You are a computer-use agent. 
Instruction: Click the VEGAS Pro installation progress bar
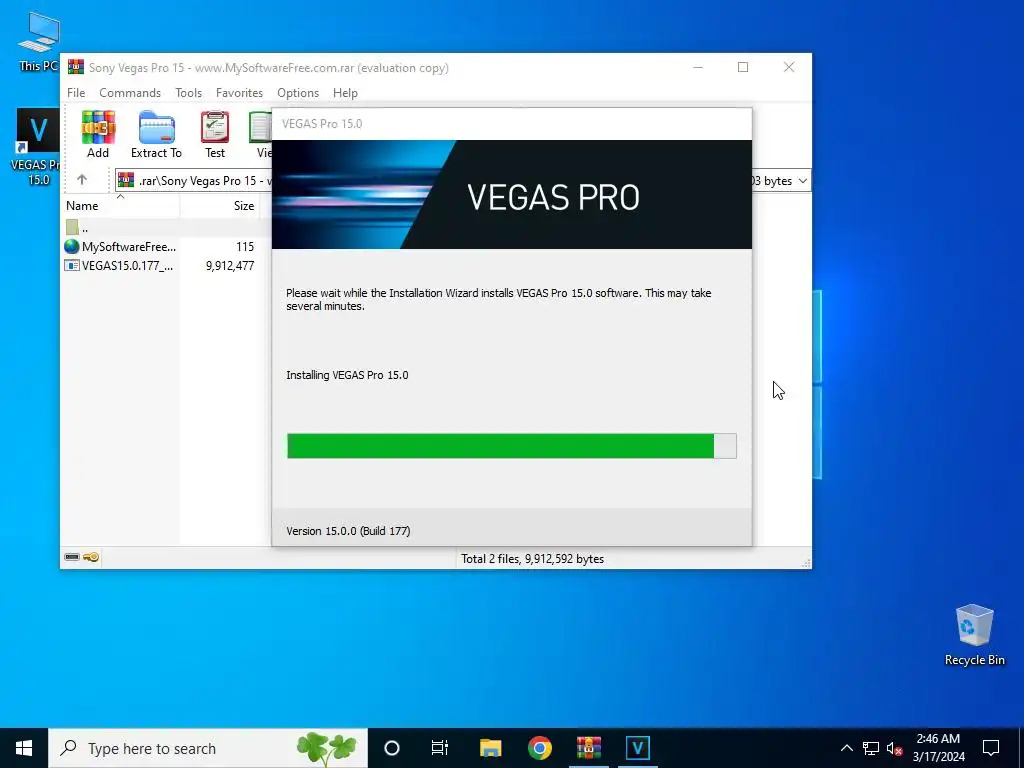point(512,446)
